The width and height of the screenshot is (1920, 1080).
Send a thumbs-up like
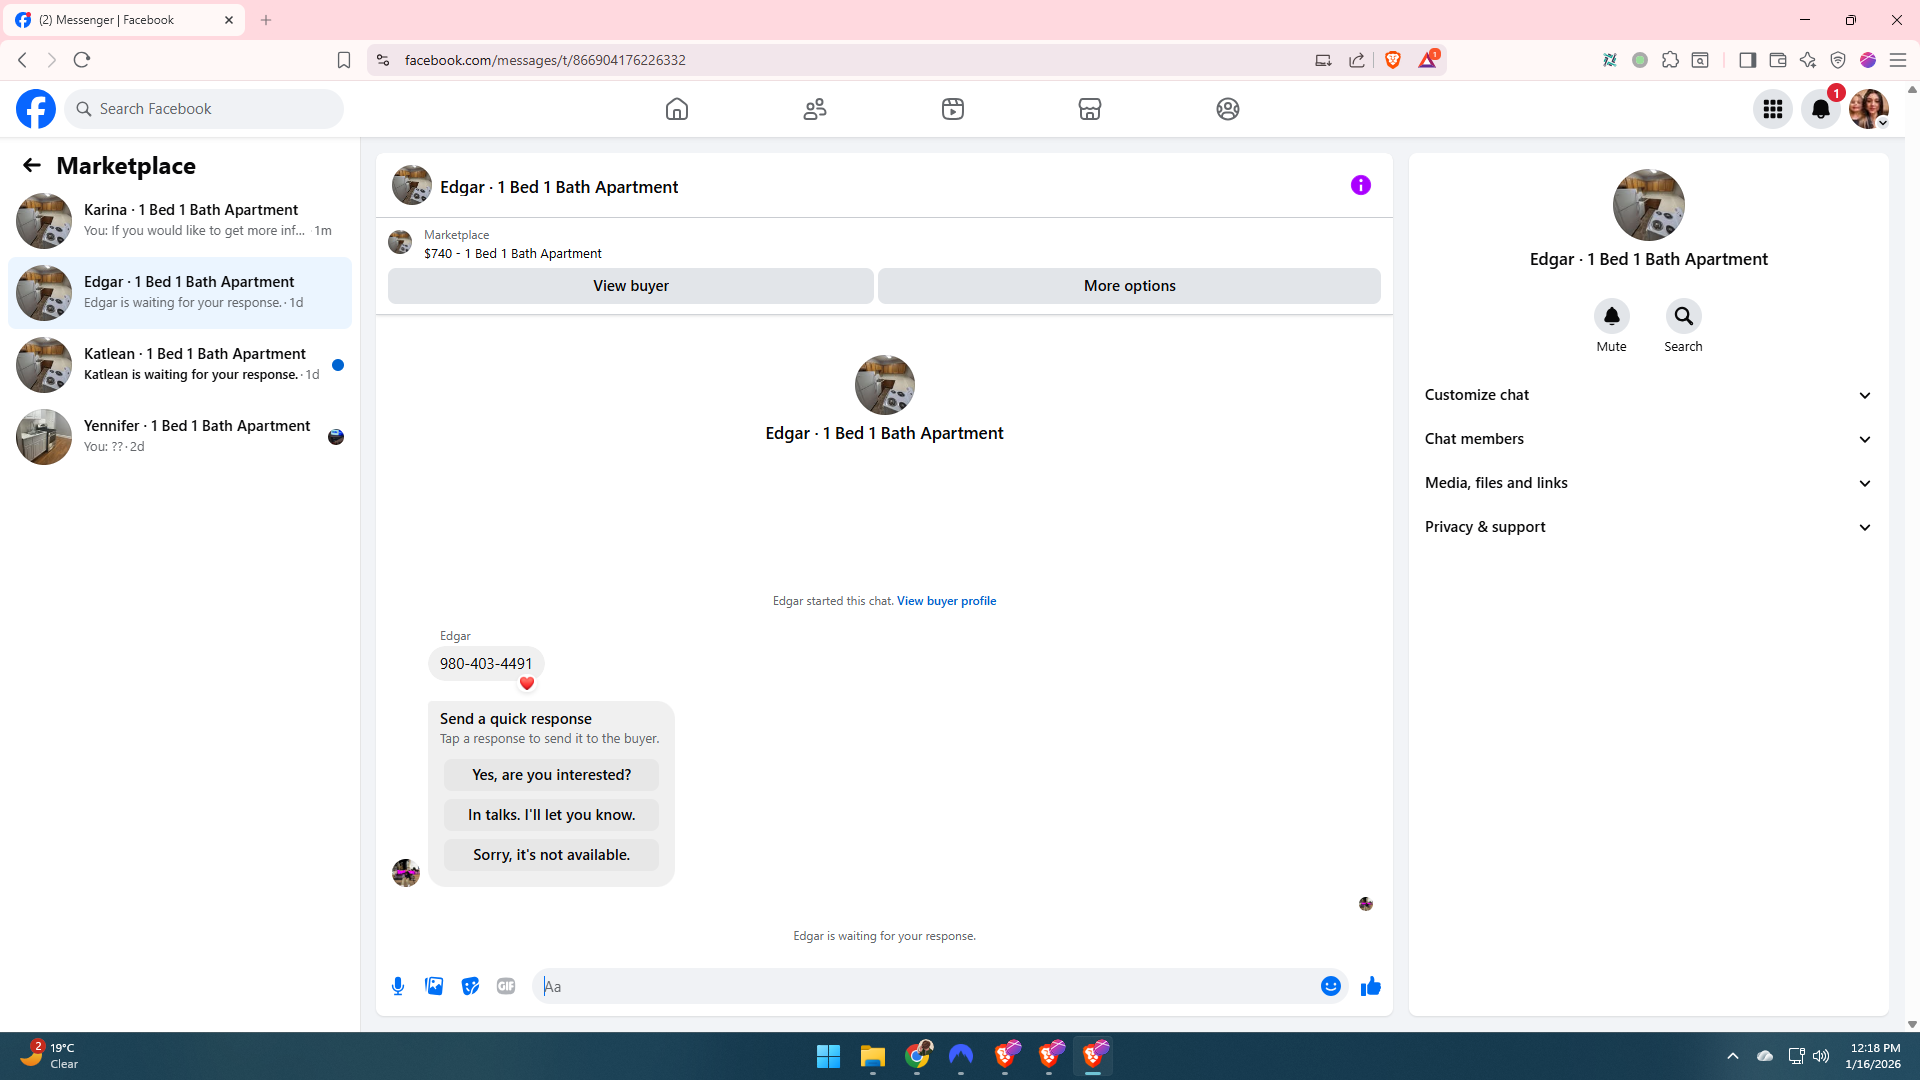point(1370,986)
